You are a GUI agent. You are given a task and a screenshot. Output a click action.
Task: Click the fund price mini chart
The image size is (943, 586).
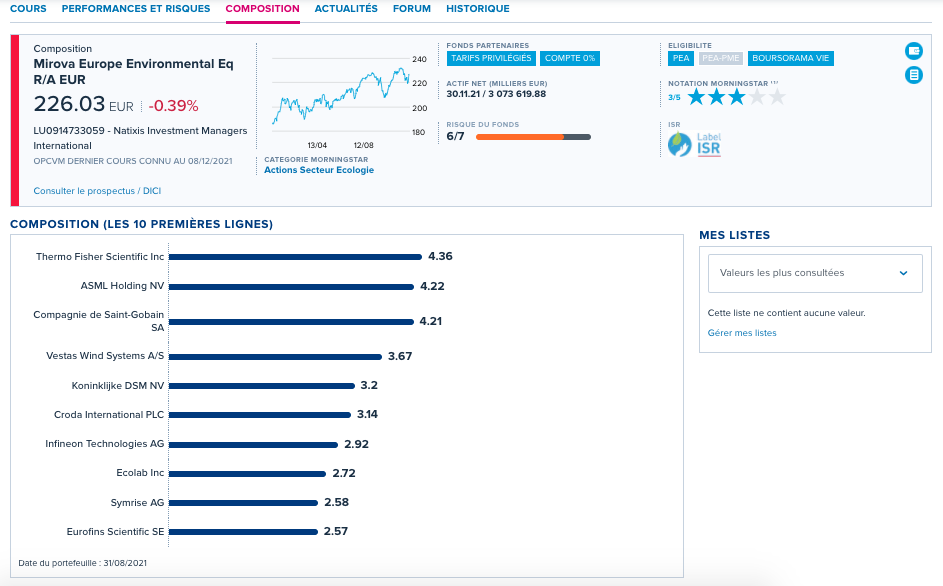click(x=349, y=101)
